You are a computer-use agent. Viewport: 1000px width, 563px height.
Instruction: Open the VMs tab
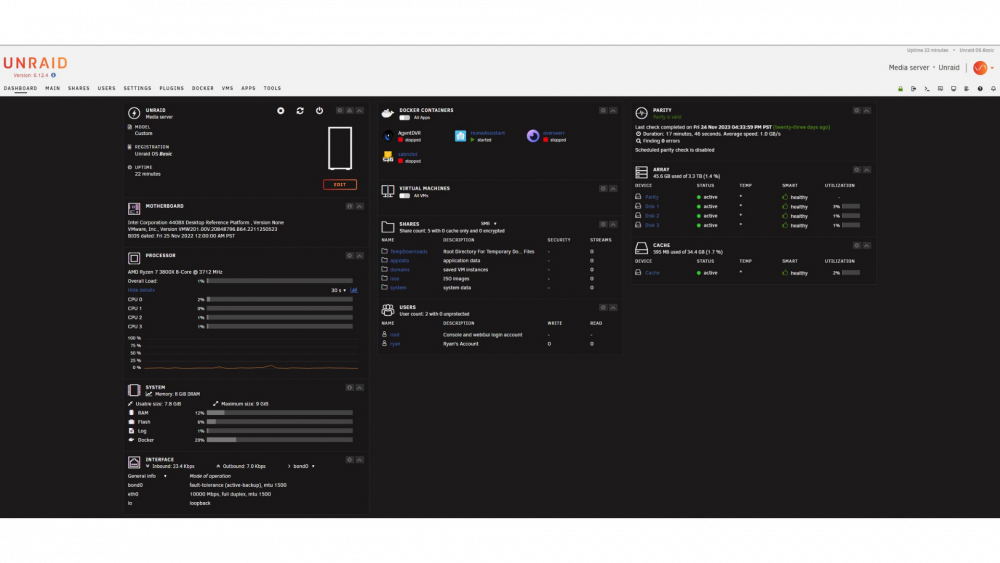228,89
